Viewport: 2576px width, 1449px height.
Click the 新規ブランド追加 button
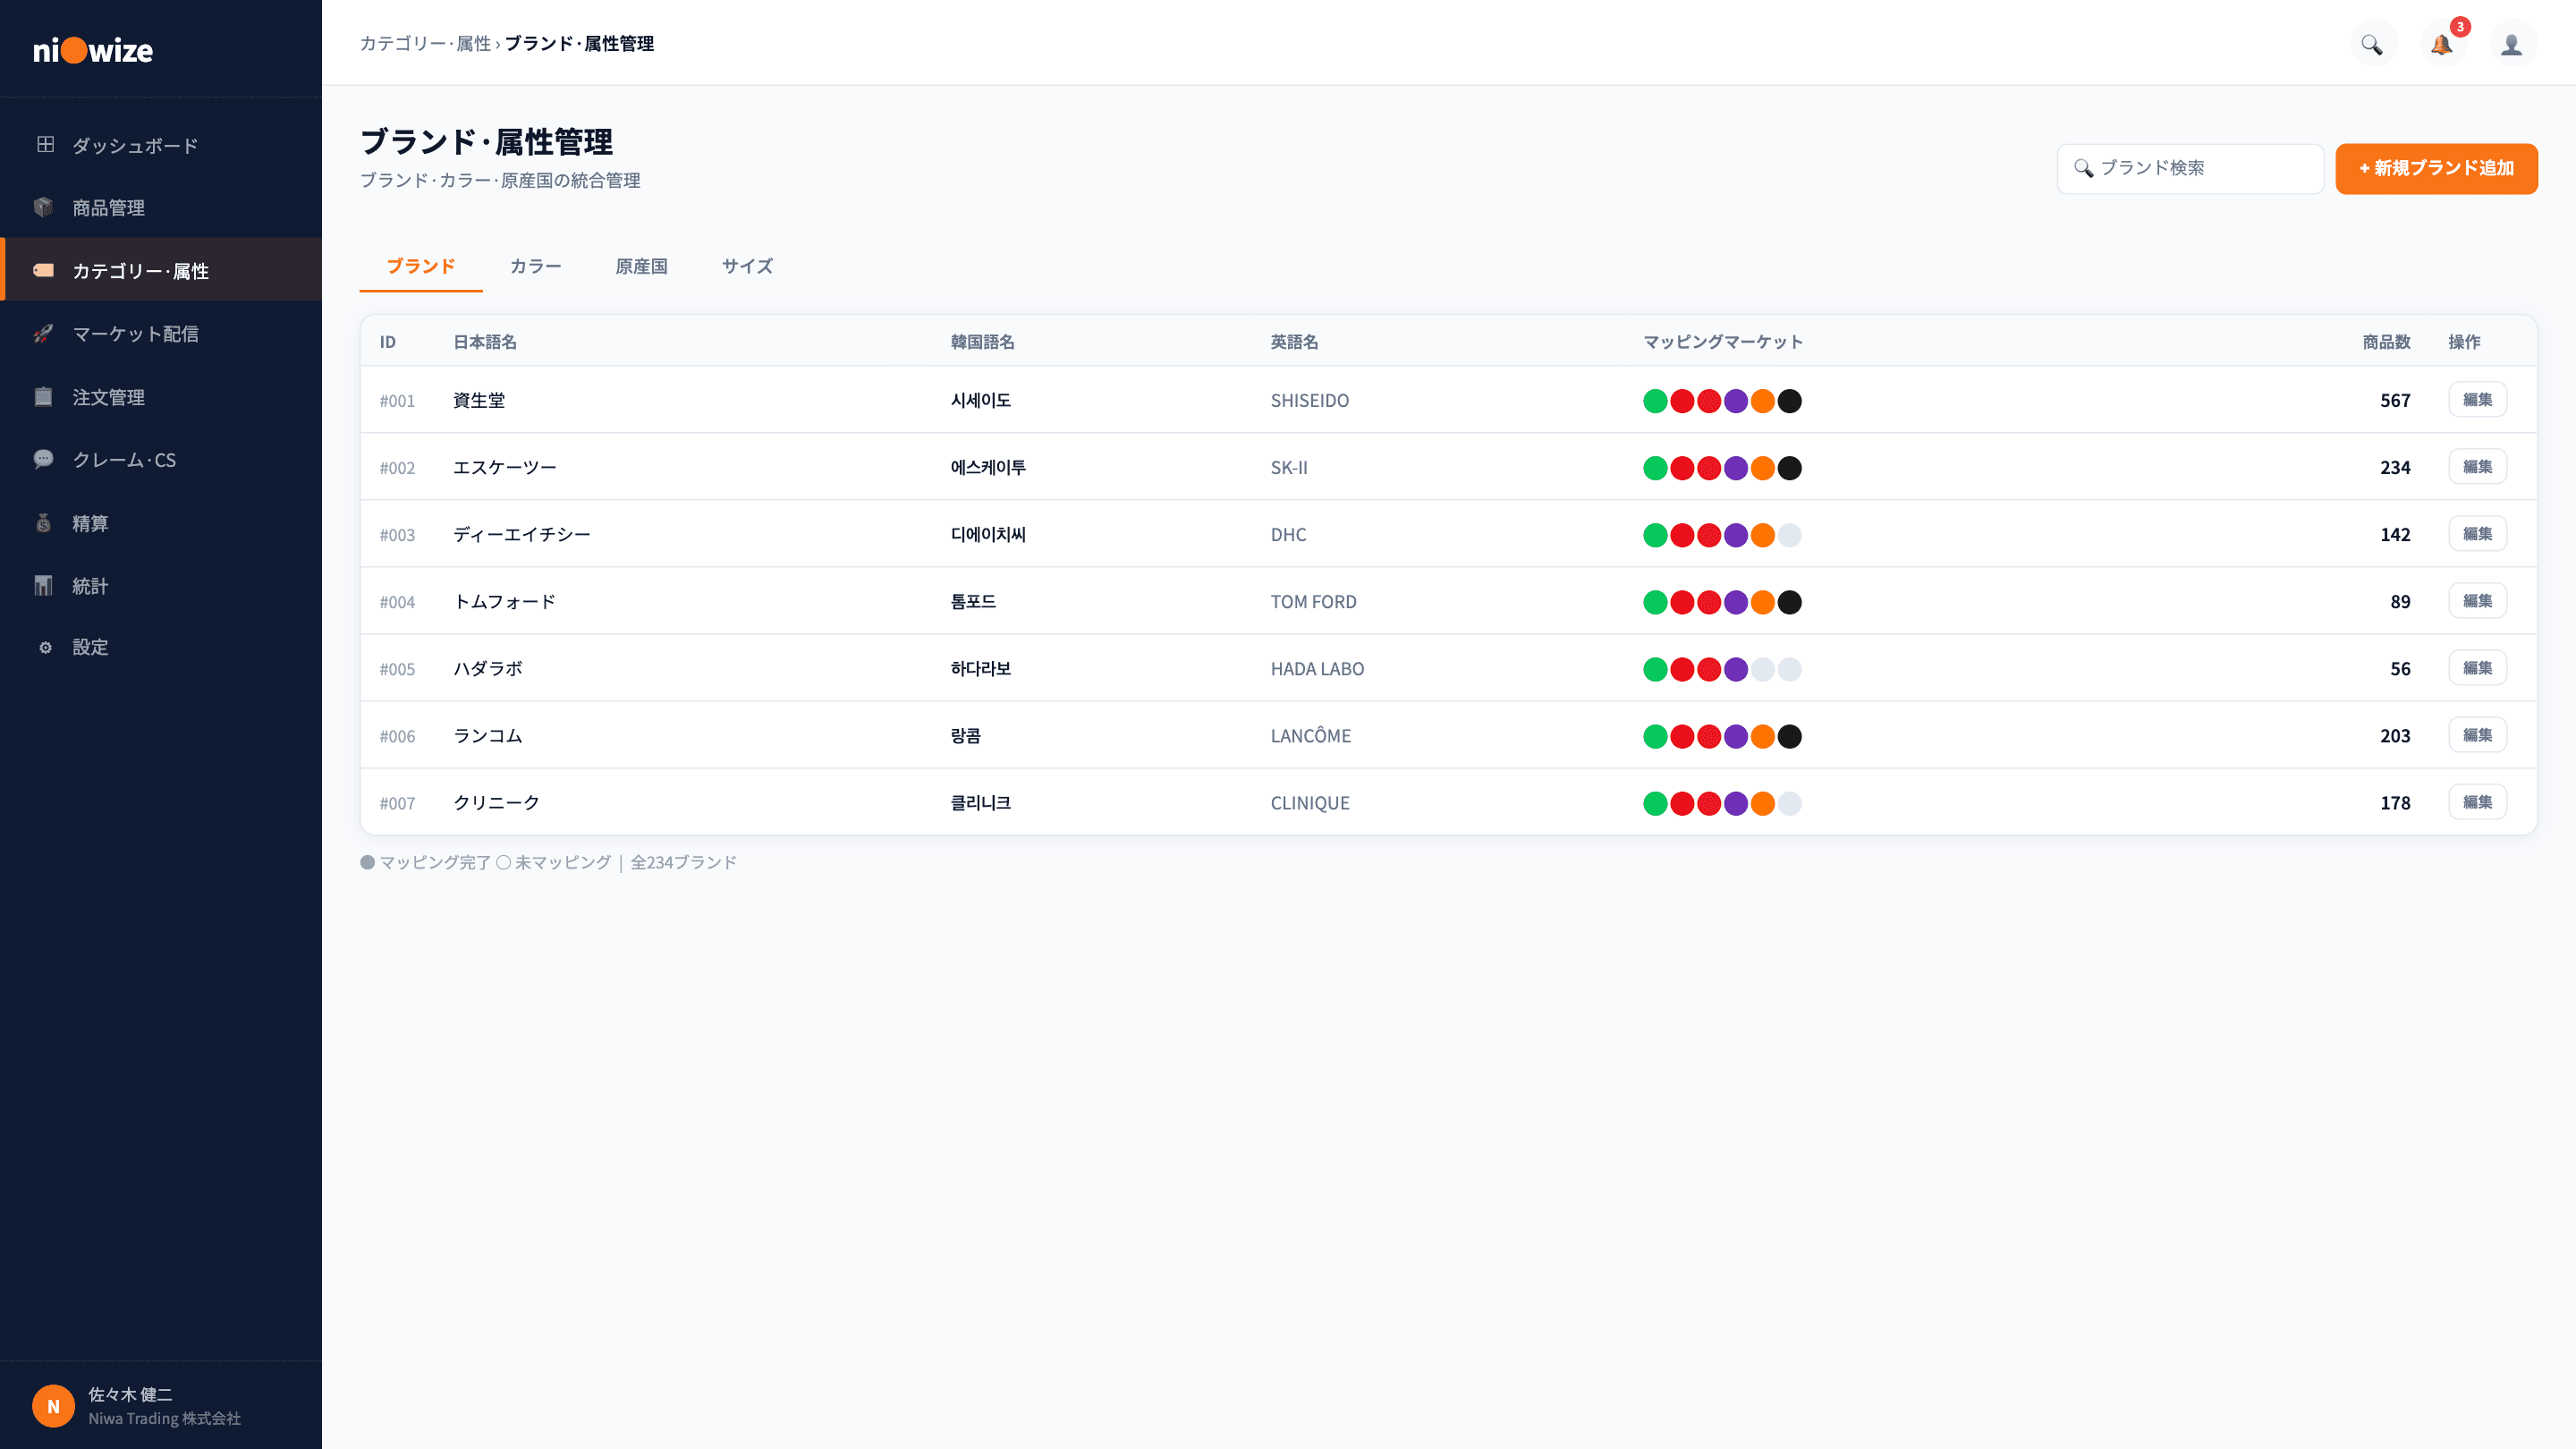pyautogui.click(x=2436, y=168)
